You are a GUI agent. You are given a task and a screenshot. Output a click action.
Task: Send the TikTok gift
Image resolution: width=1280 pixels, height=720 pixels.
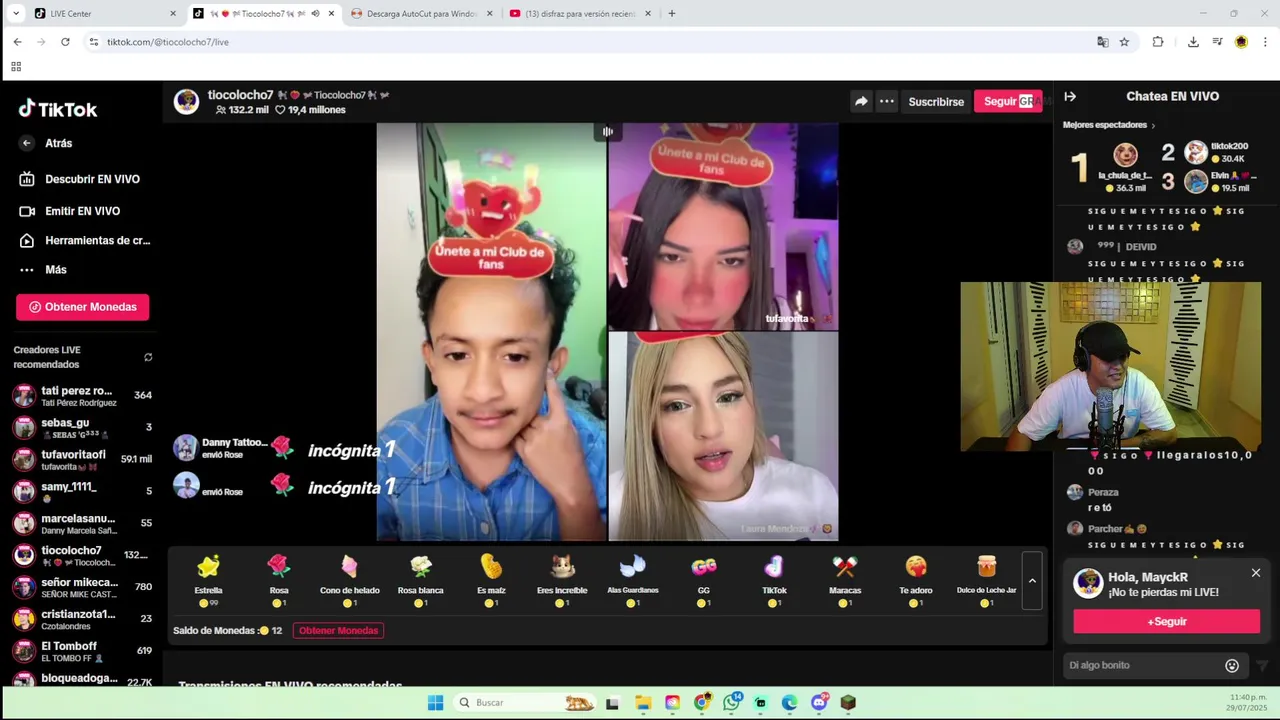pyautogui.click(x=774, y=581)
